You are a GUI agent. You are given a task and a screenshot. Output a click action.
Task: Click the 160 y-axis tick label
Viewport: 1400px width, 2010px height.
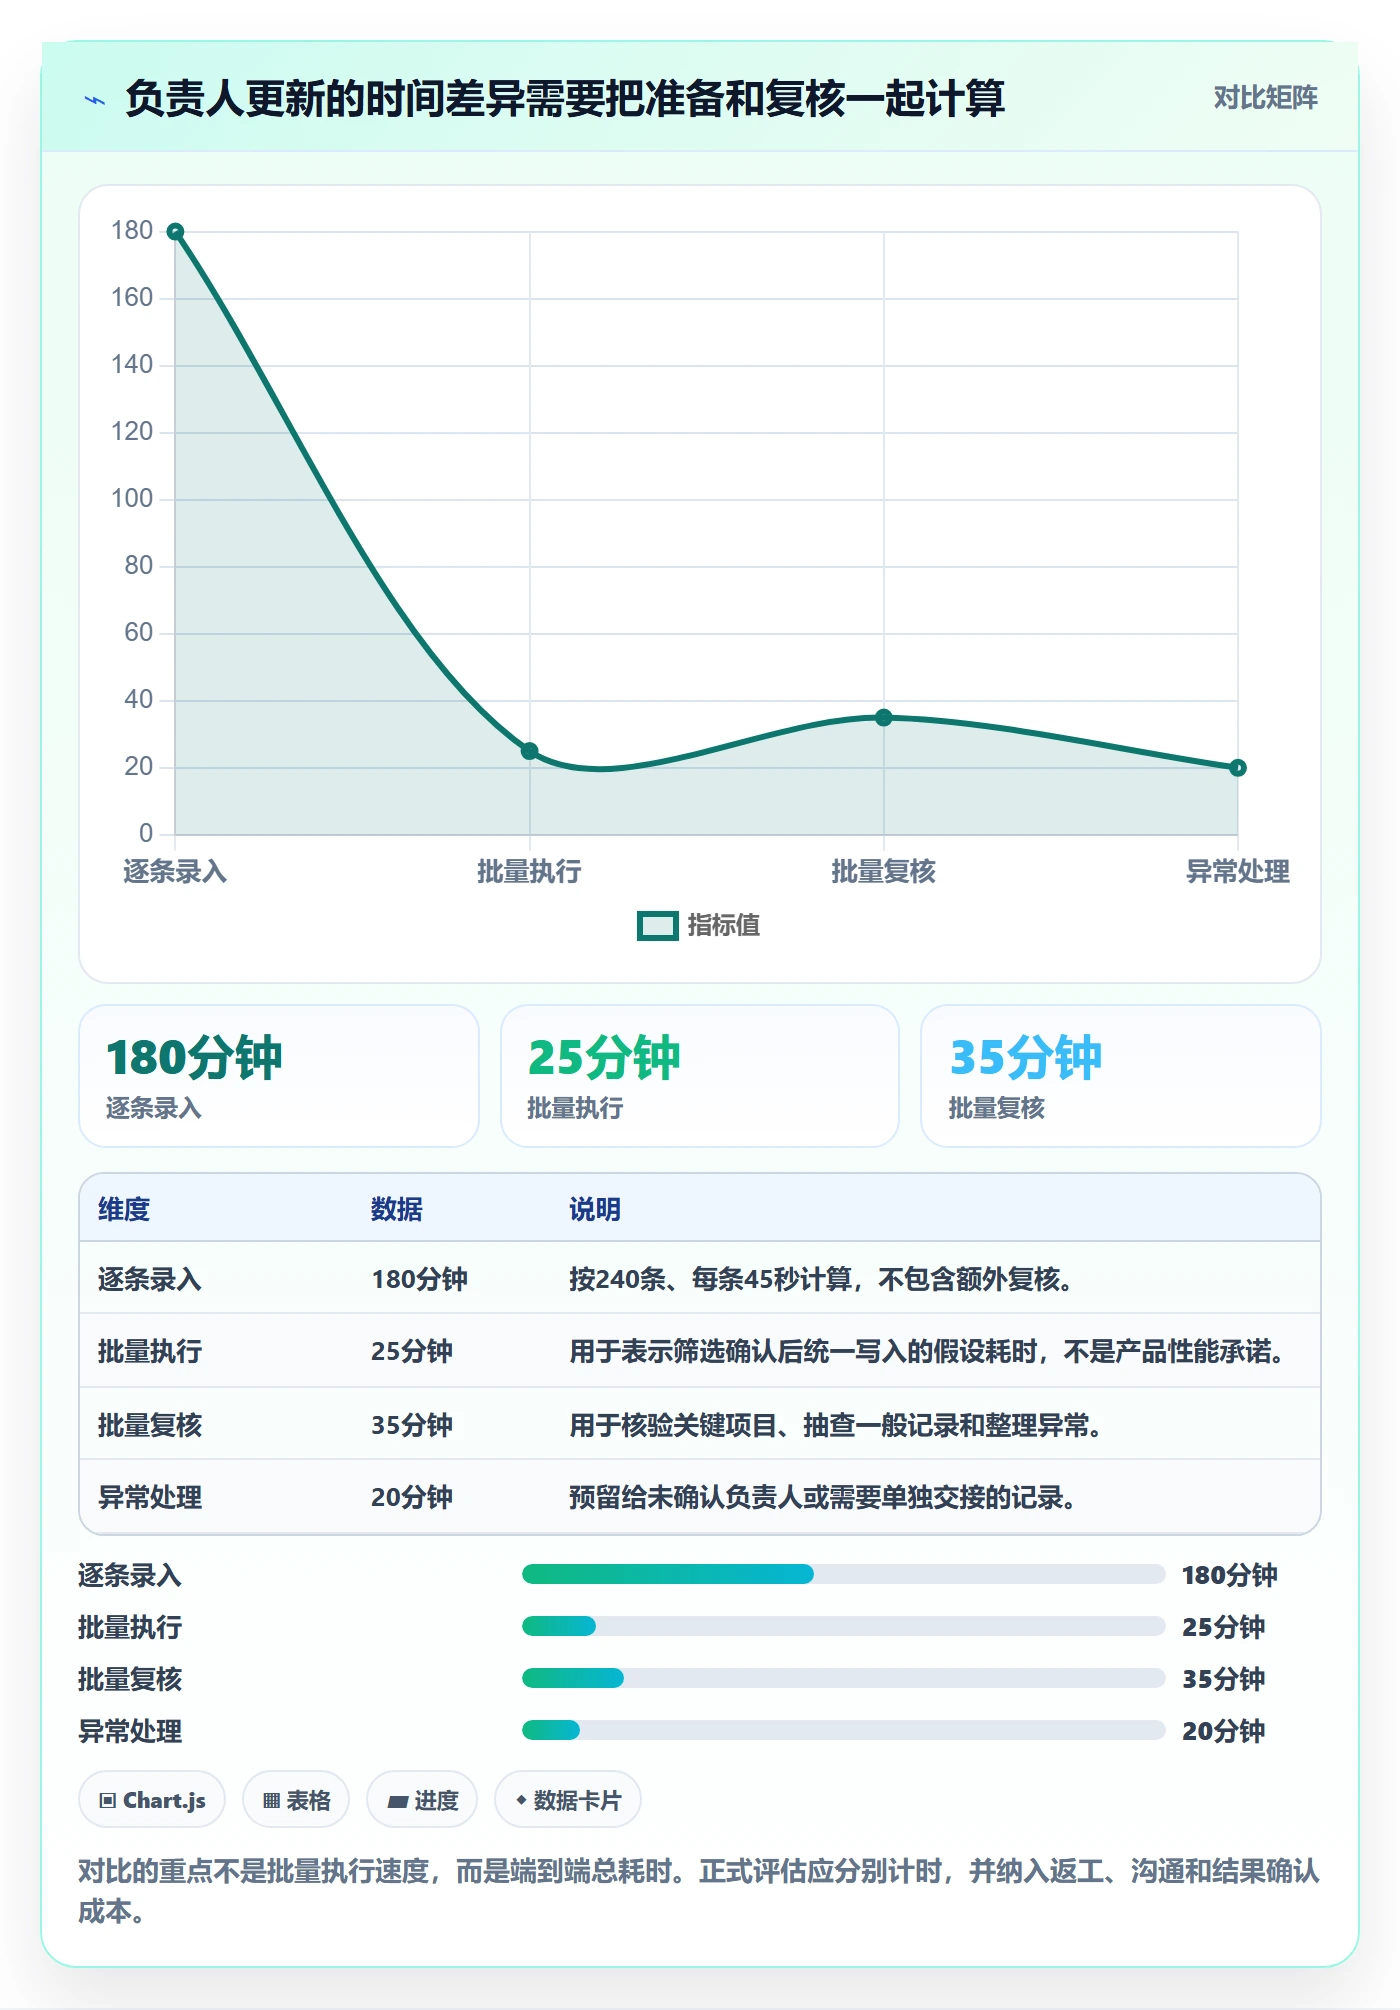pos(132,298)
